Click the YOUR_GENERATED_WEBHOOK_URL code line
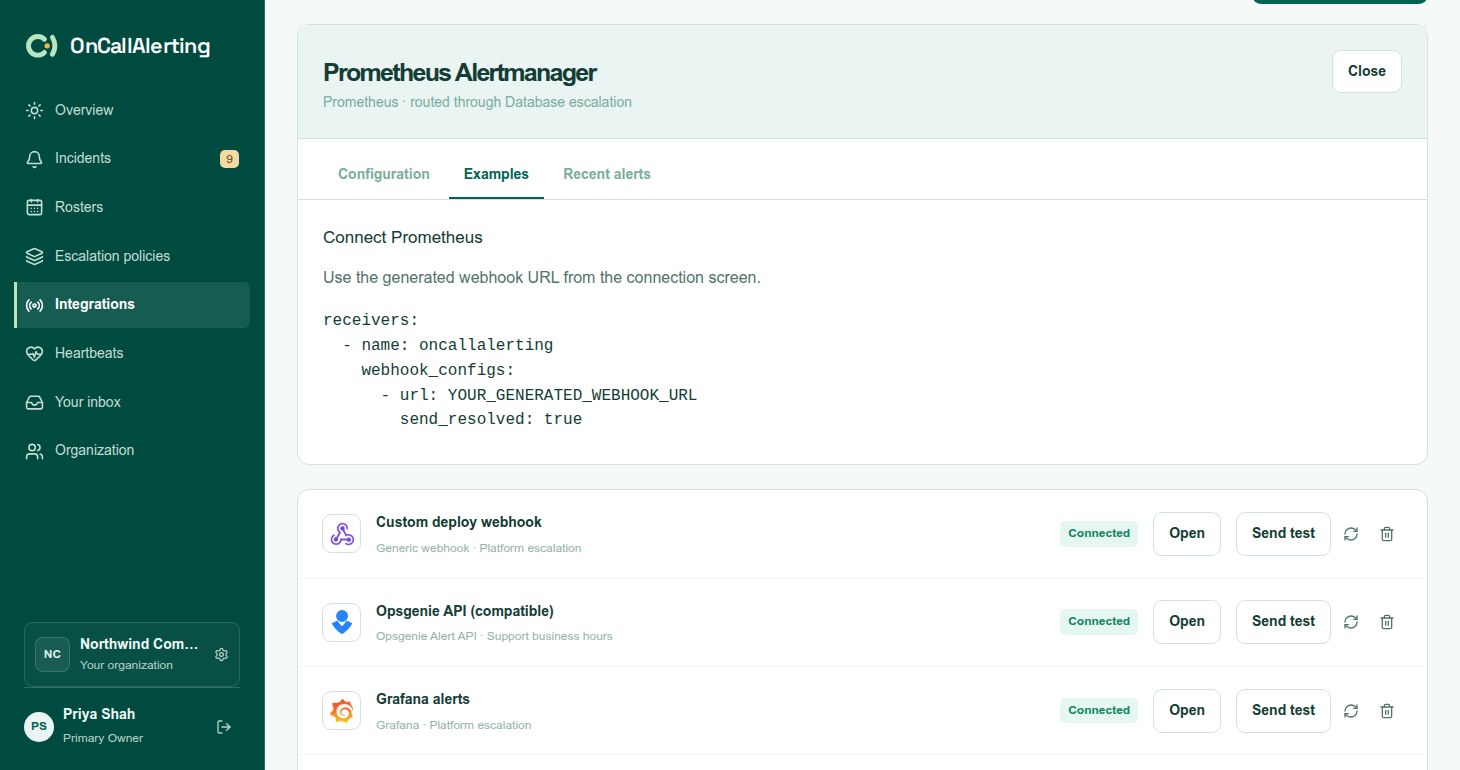1460x770 pixels. coord(538,395)
